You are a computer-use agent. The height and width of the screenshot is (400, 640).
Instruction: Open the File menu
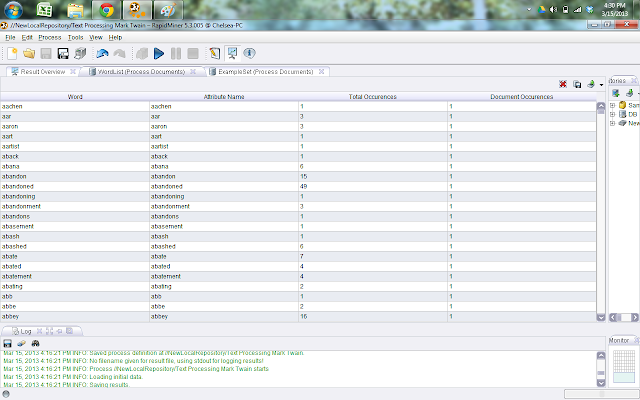10,38
